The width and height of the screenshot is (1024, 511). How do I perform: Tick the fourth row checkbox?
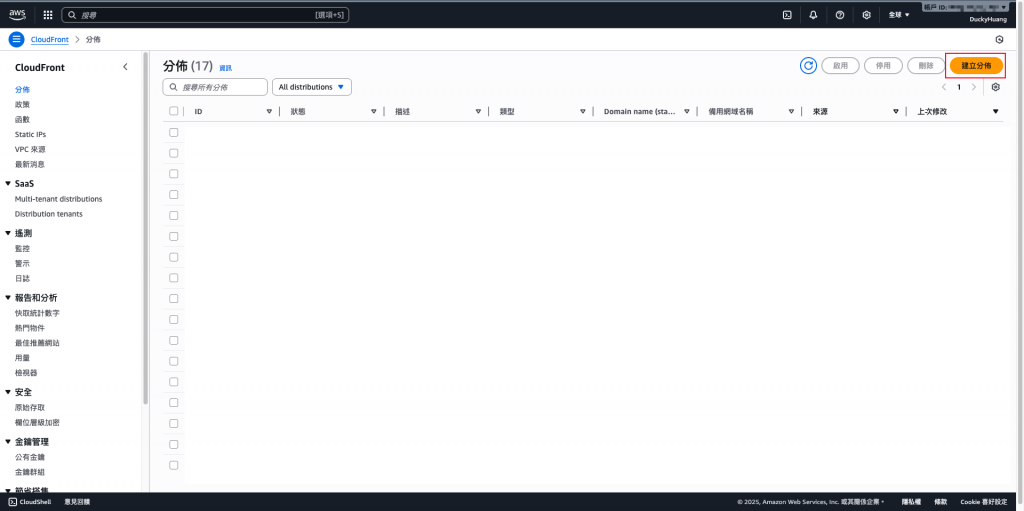click(173, 194)
